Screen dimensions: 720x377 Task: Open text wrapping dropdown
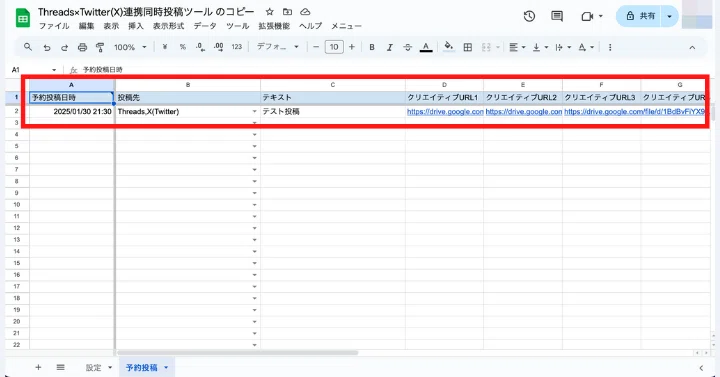tap(563, 47)
